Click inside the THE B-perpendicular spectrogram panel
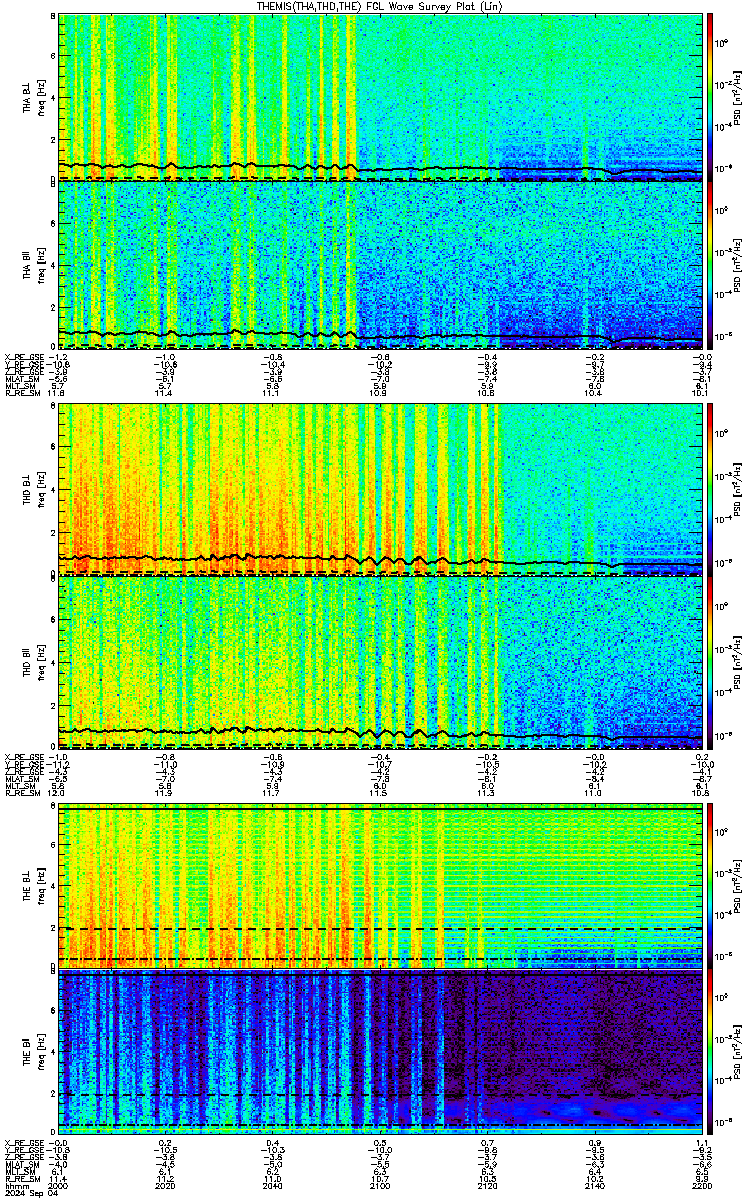This screenshot has width=750, height=1200. (381, 886)
